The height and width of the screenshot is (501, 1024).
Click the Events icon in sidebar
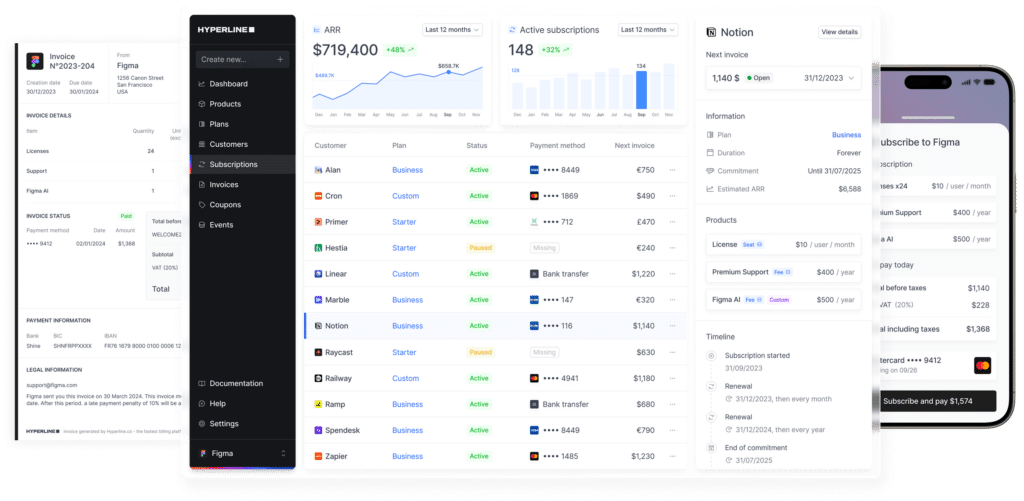202,225
